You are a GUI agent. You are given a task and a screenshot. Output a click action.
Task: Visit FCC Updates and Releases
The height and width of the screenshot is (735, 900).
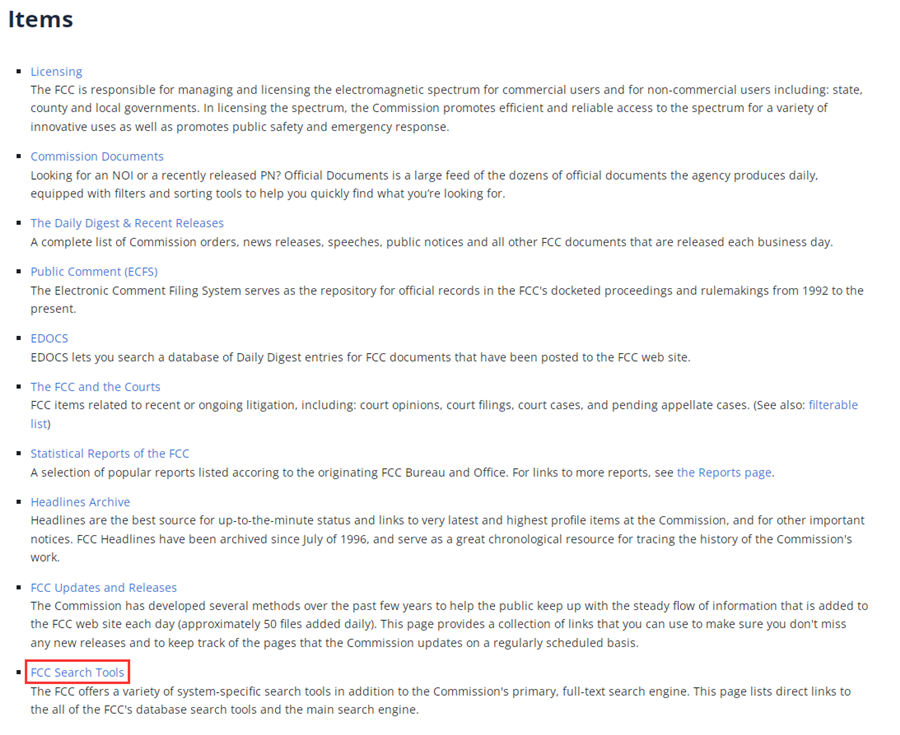(x=103, y=588)
